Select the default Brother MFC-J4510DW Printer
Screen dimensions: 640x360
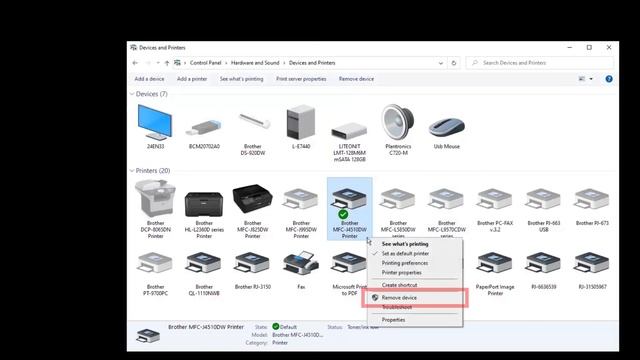(349, 209)
